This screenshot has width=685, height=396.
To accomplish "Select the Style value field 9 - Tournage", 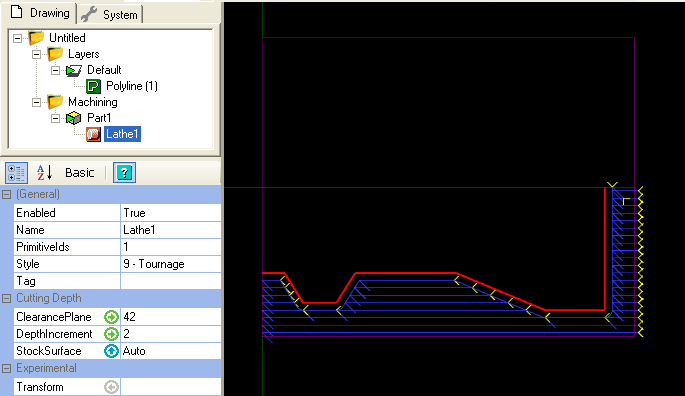I will pyautogui.click(x=171, y=264).
